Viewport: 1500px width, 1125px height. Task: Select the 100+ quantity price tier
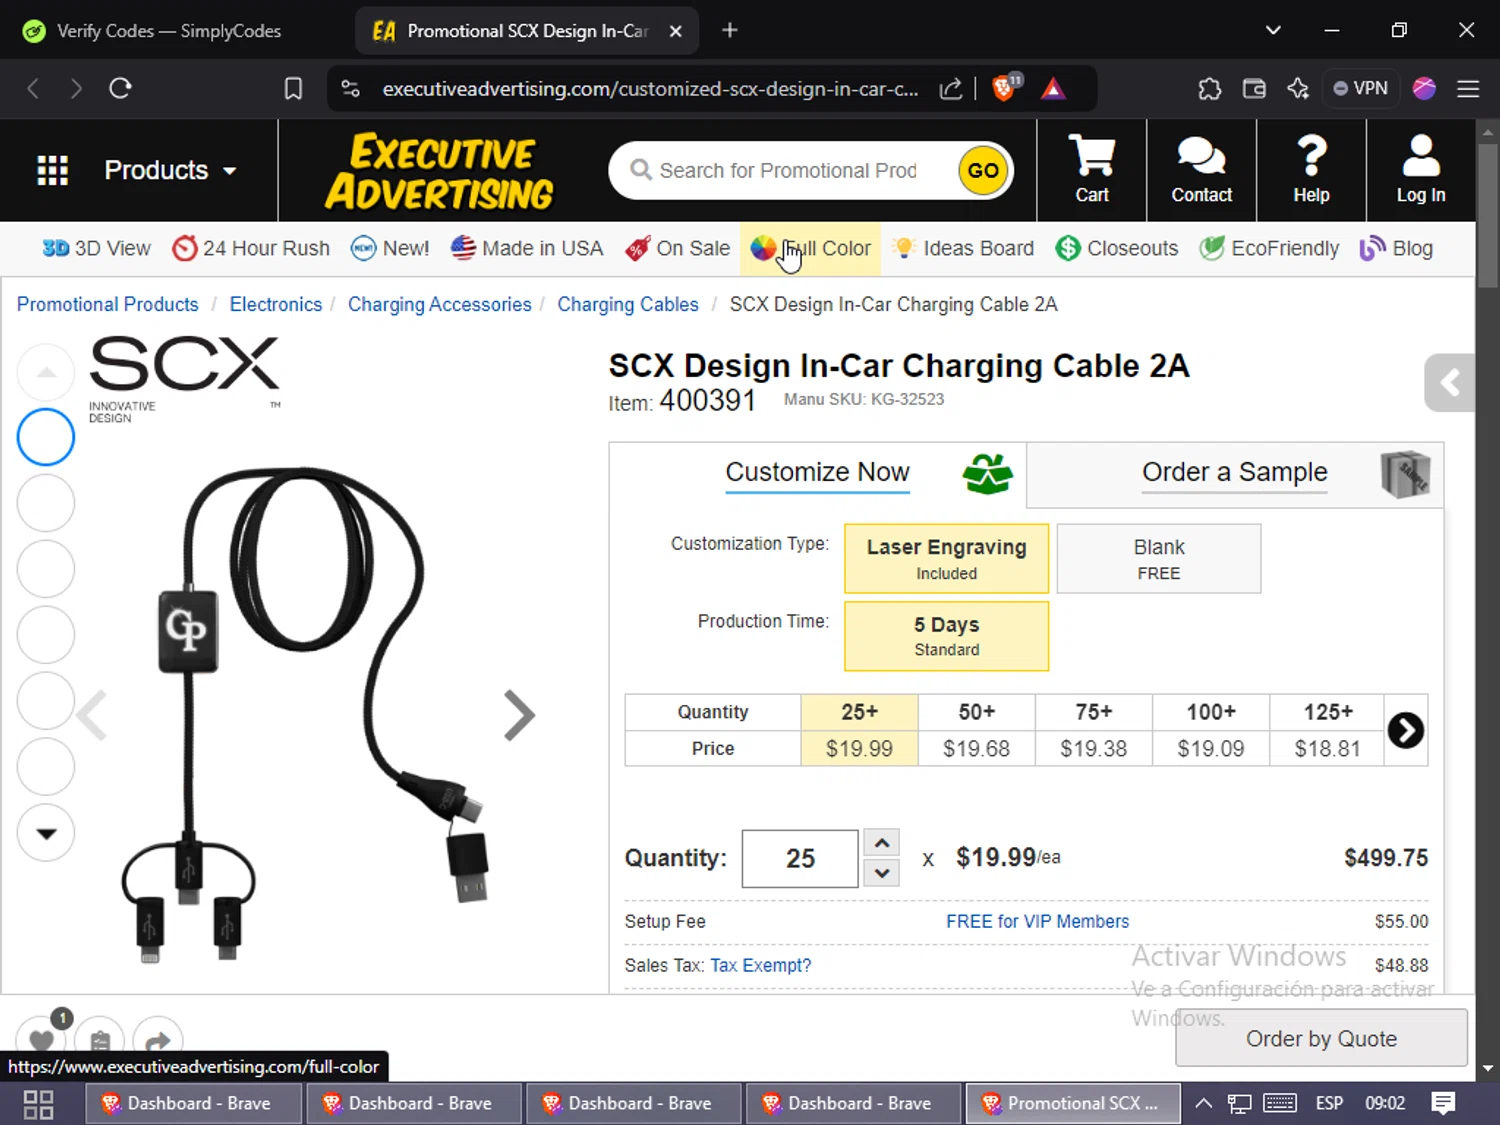pyautogui.click(x=1211, y=730)
